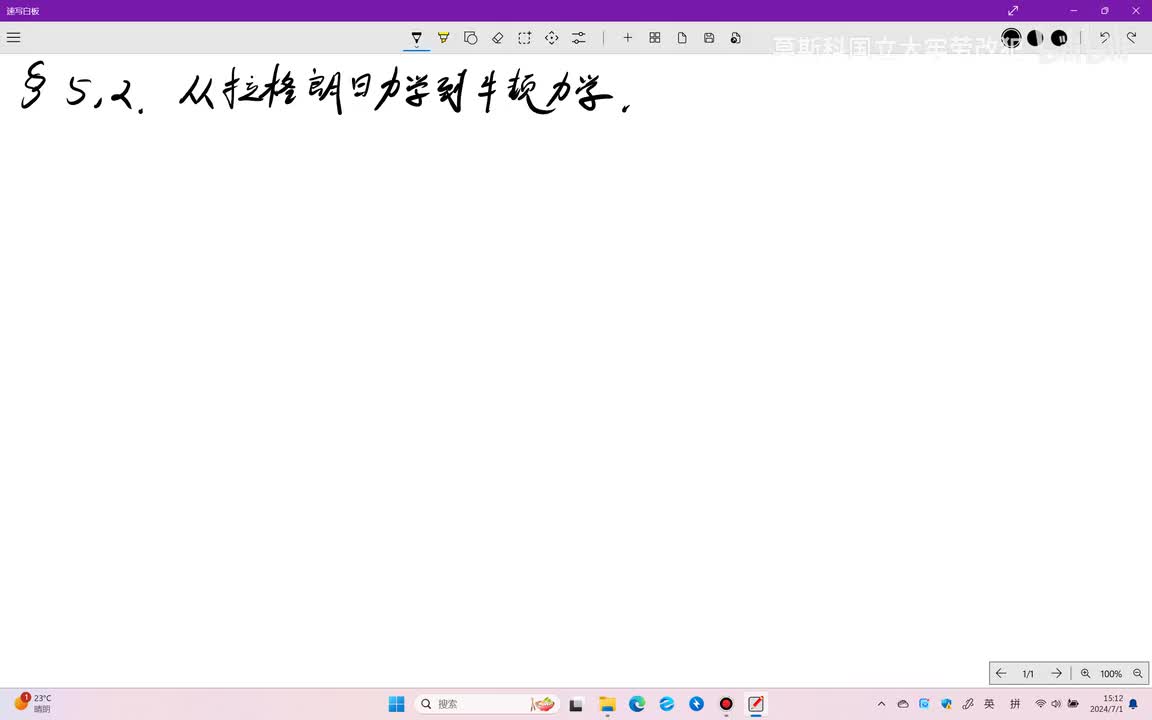Click the taskbar search box
This screenshot has height=720, width=1152.
[x=487, y=704]
